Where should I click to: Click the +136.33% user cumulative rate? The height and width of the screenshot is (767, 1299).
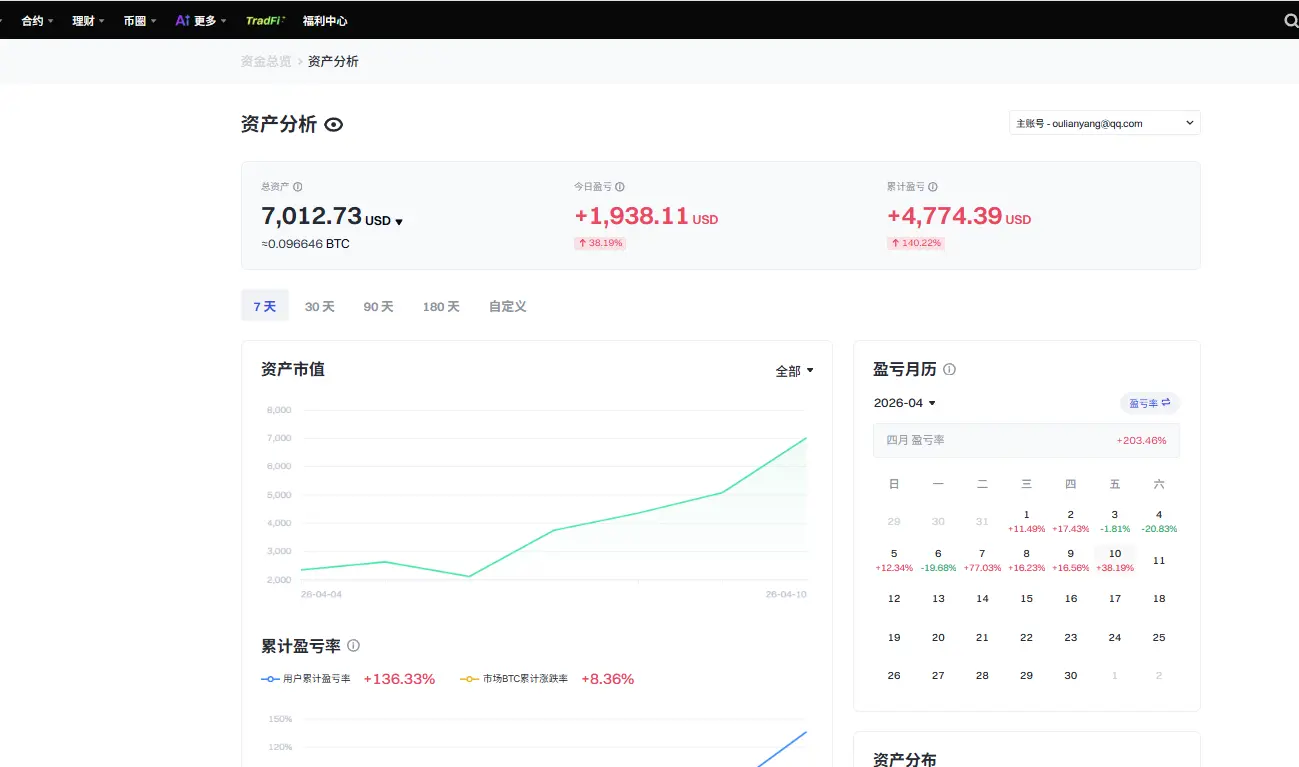pos(399,679)
